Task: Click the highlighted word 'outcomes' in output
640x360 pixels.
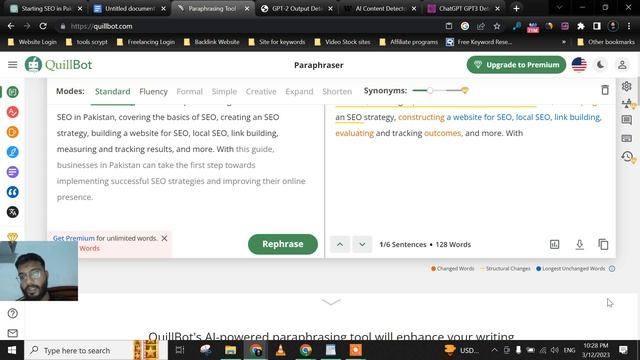Action: point(443,133)
